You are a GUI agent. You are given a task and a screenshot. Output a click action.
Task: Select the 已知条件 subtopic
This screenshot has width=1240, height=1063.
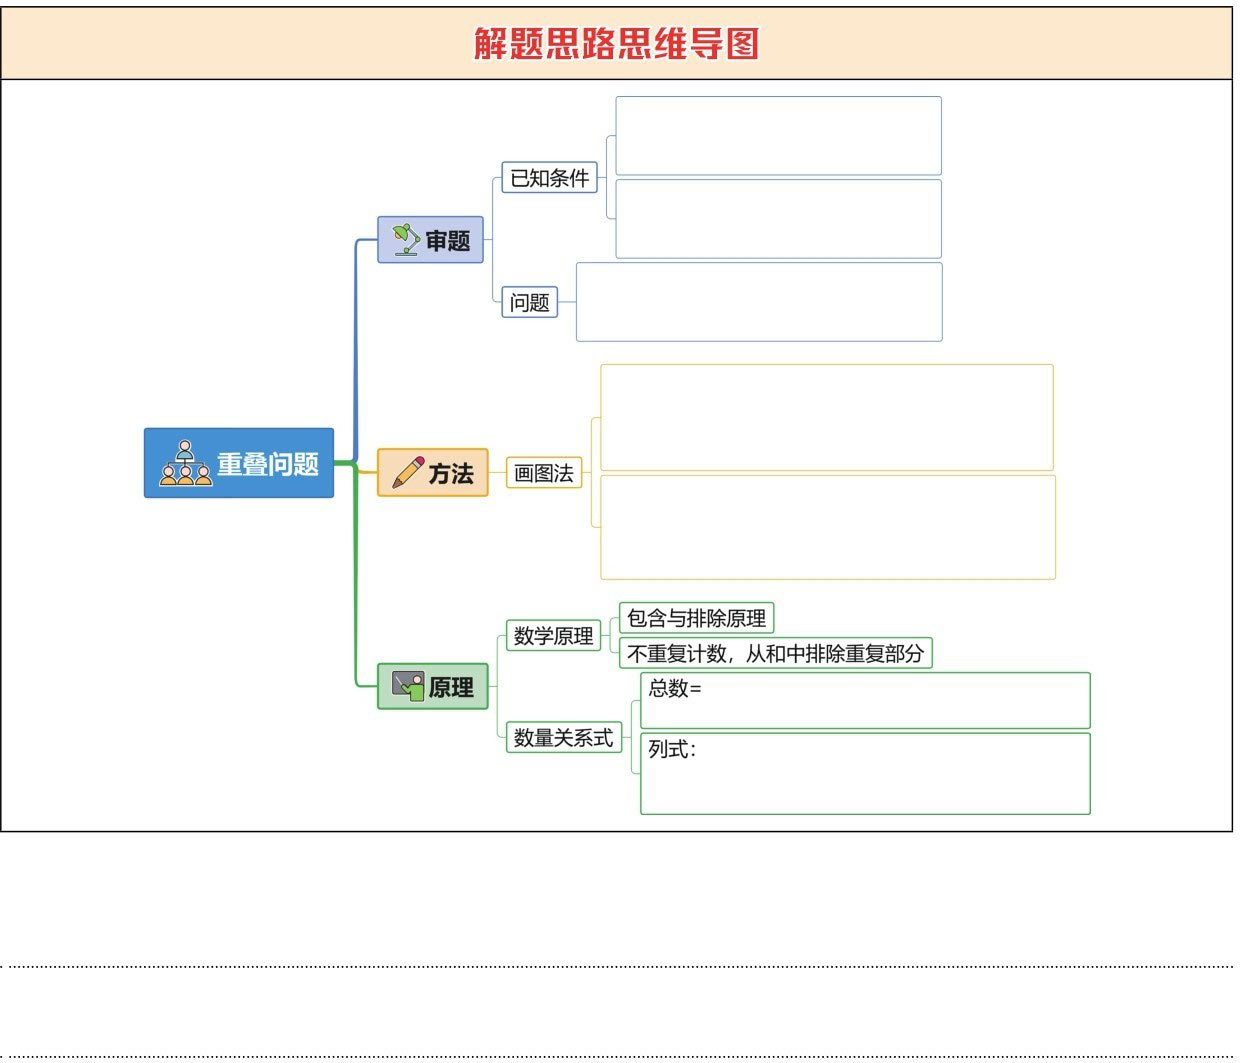tap(549, 178)
